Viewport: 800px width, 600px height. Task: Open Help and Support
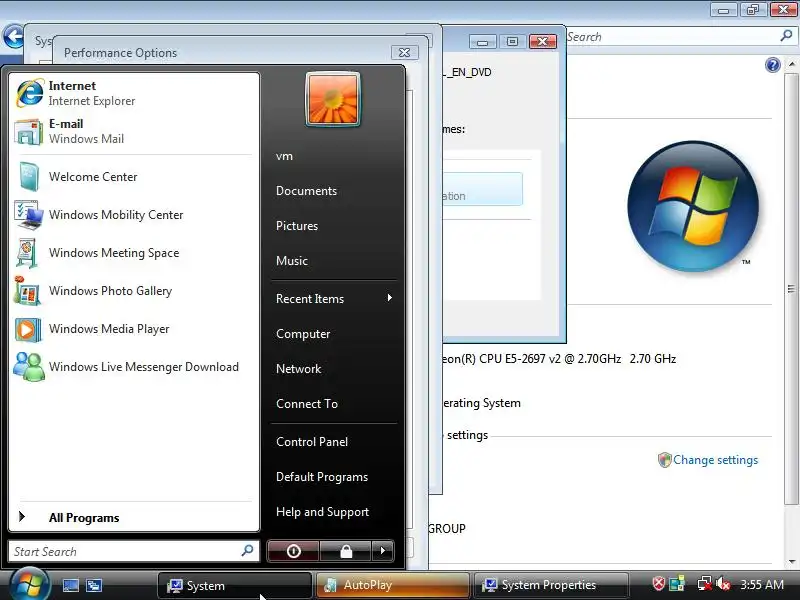tap(322, 512)
